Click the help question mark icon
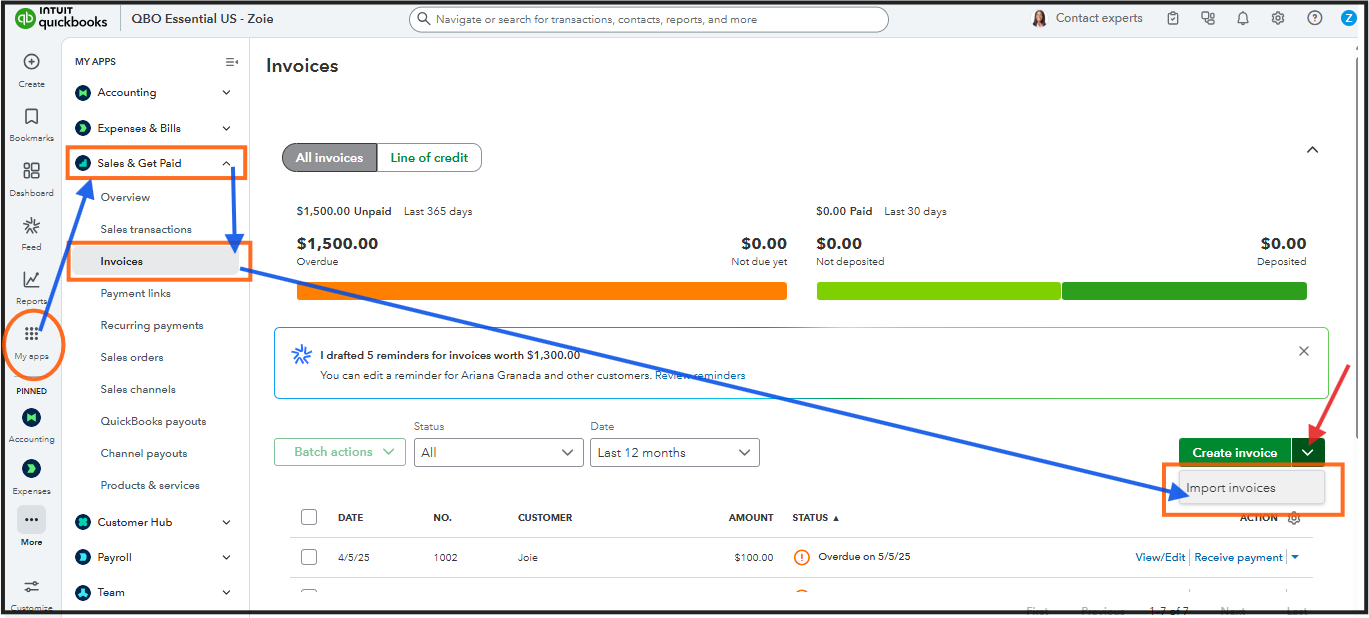Viewport: 1369px width, 618px height. pyautogui.click(x=1314, y=18)
